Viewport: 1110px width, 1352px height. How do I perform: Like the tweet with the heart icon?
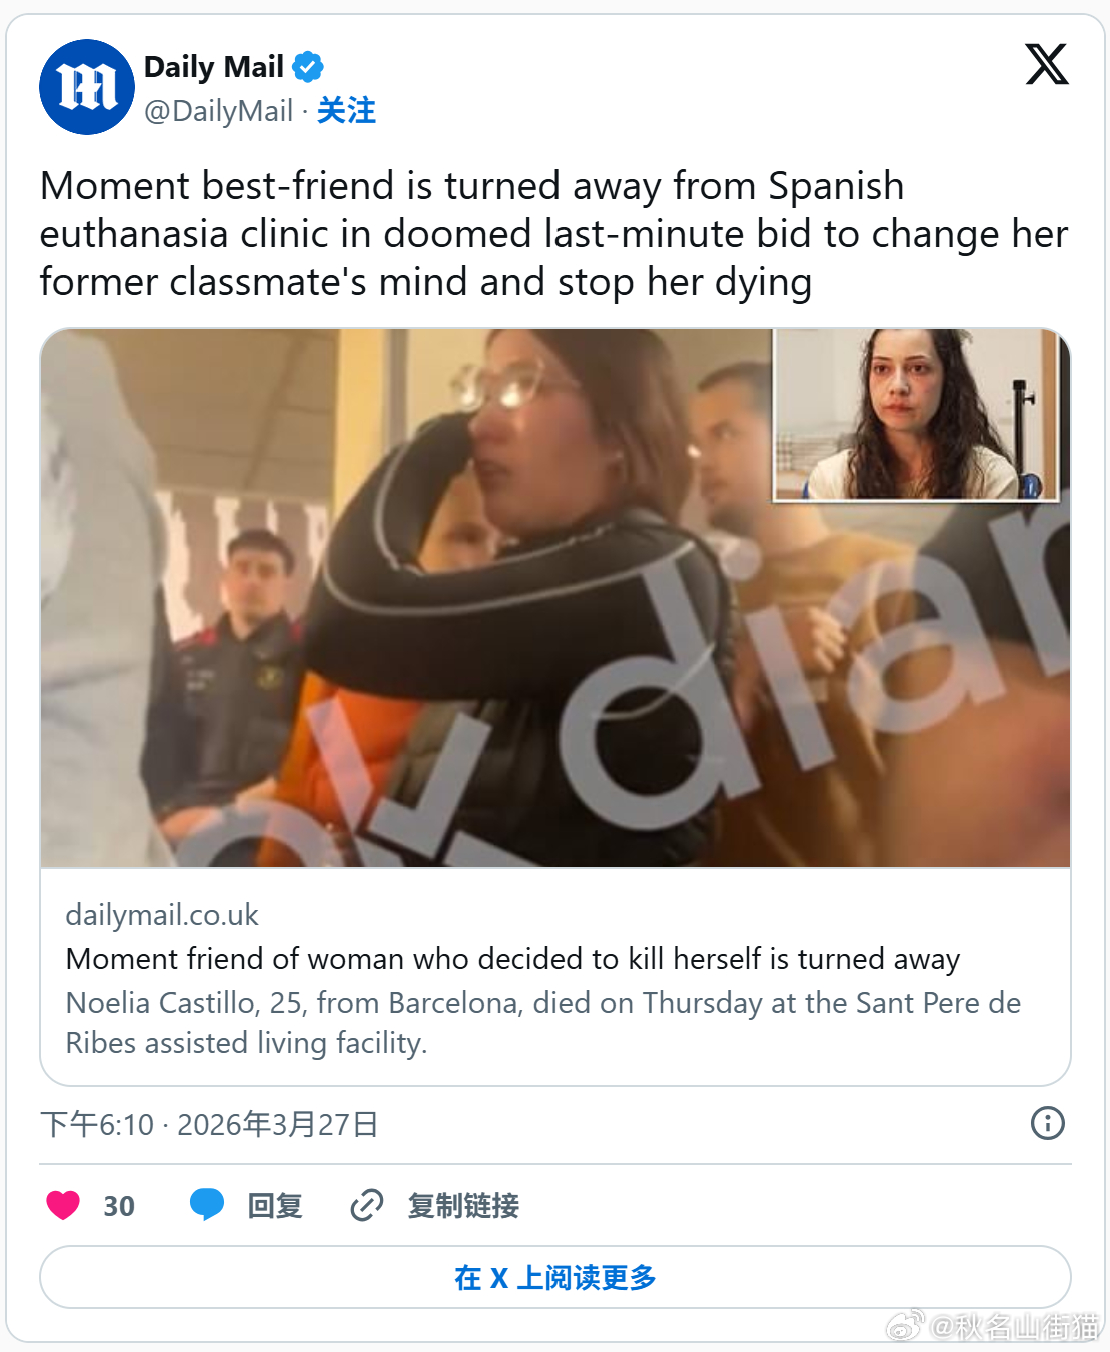(63, 1205)
